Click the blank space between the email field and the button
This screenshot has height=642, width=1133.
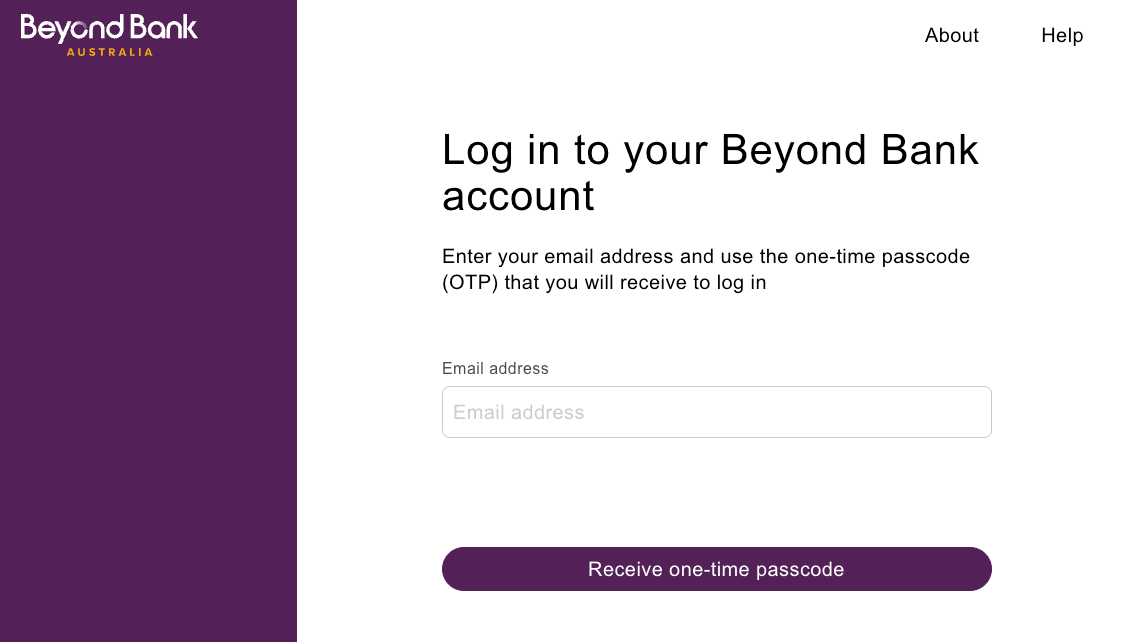[717, 492]
